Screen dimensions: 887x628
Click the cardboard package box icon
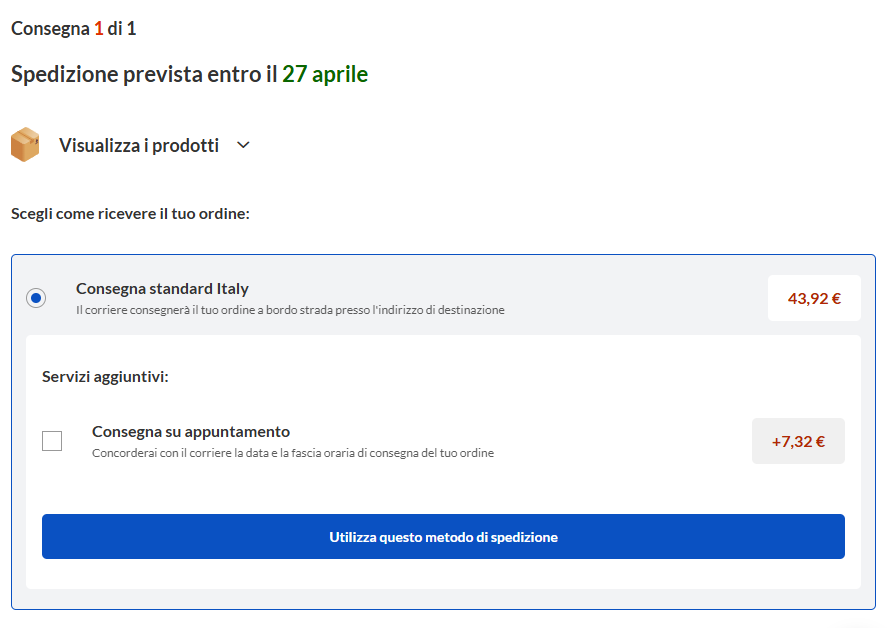(25, 145)
